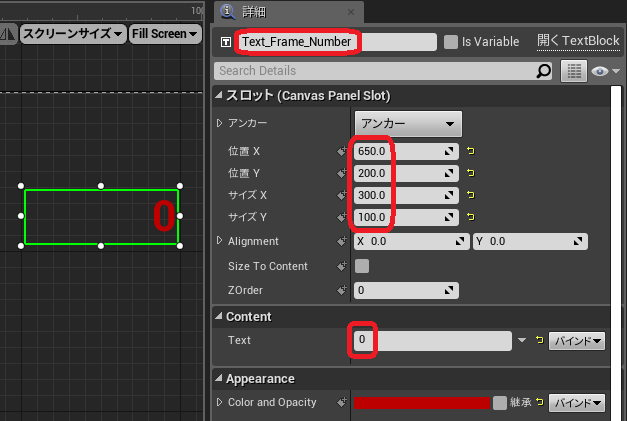Click animation key icon for 位置 X
The width and height of the screenshot is (627, 421).
point(341,151)
